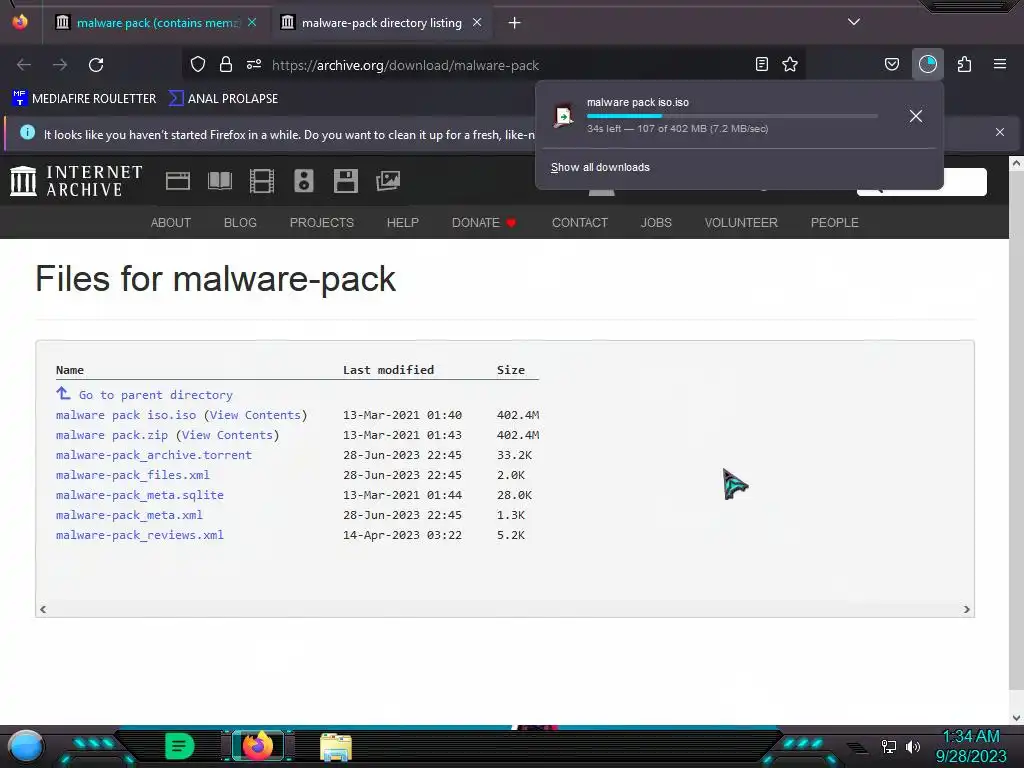1024x768 pixels.
Task: Open the PROJECTS menu item
Action: 321,223
